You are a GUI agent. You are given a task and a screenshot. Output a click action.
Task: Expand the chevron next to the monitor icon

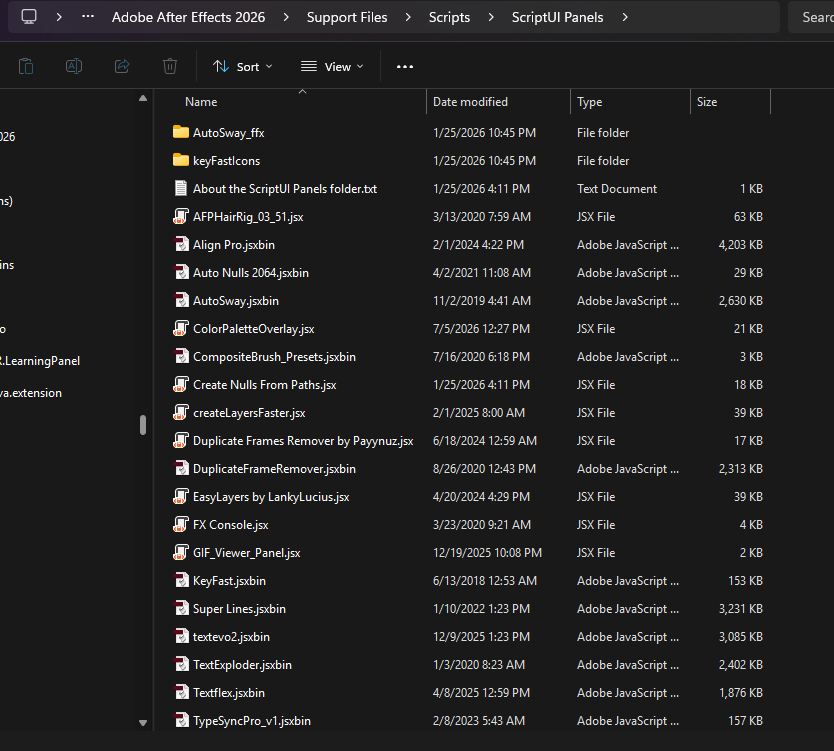point(59,17)
